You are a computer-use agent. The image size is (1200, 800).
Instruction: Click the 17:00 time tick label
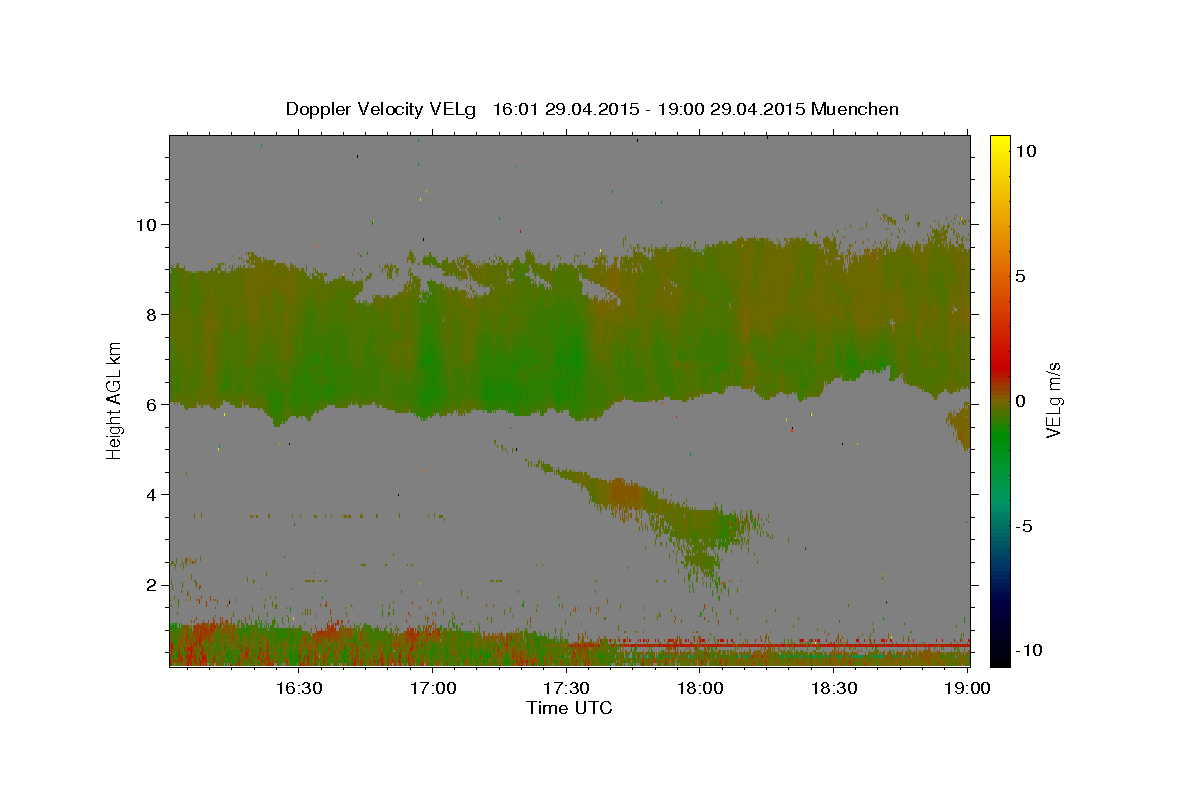point(432,688)
